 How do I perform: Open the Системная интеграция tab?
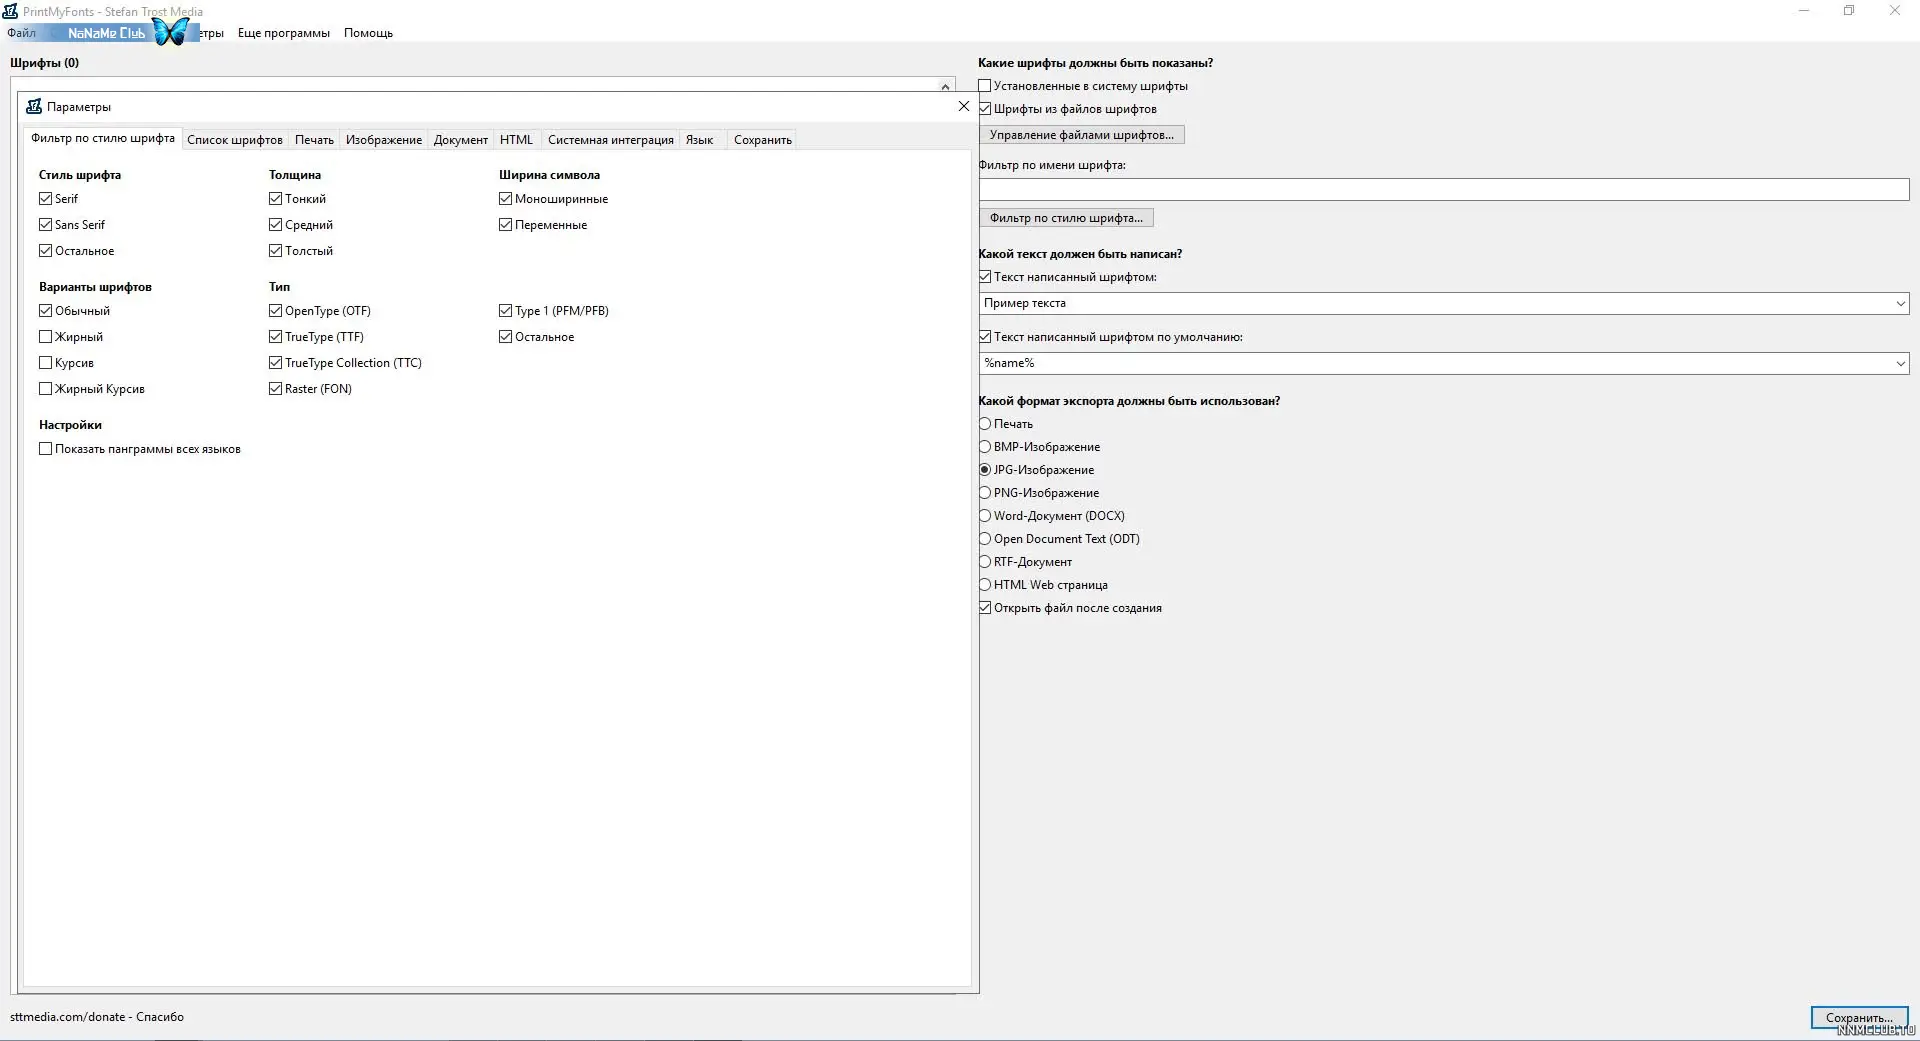pos(610,140)
